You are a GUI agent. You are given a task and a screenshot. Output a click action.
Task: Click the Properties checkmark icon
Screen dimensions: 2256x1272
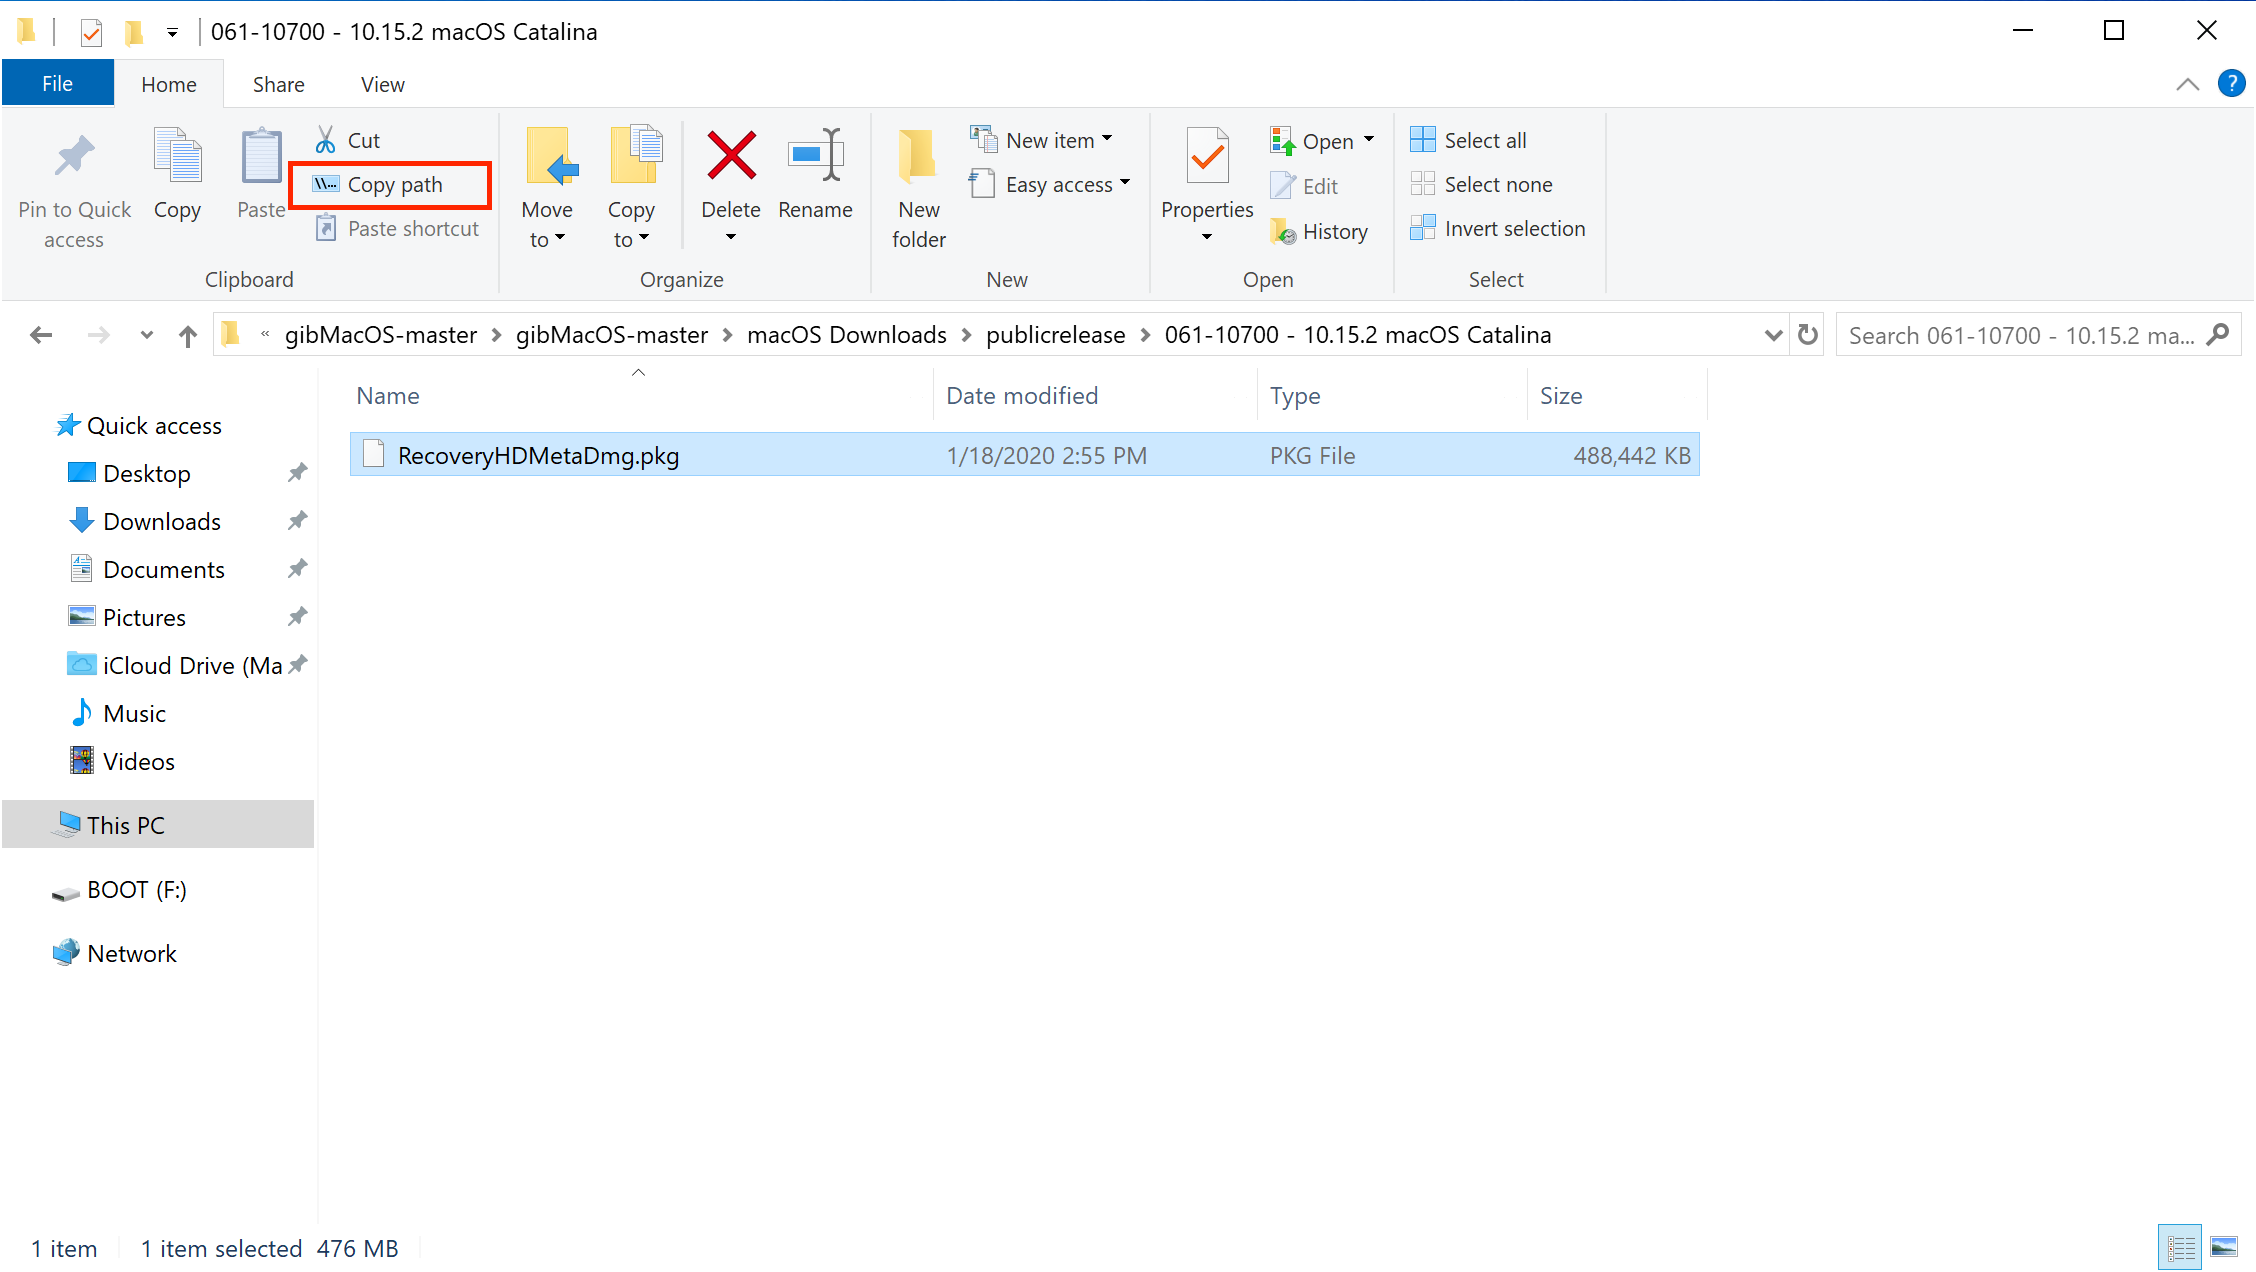click(1207, 157)
